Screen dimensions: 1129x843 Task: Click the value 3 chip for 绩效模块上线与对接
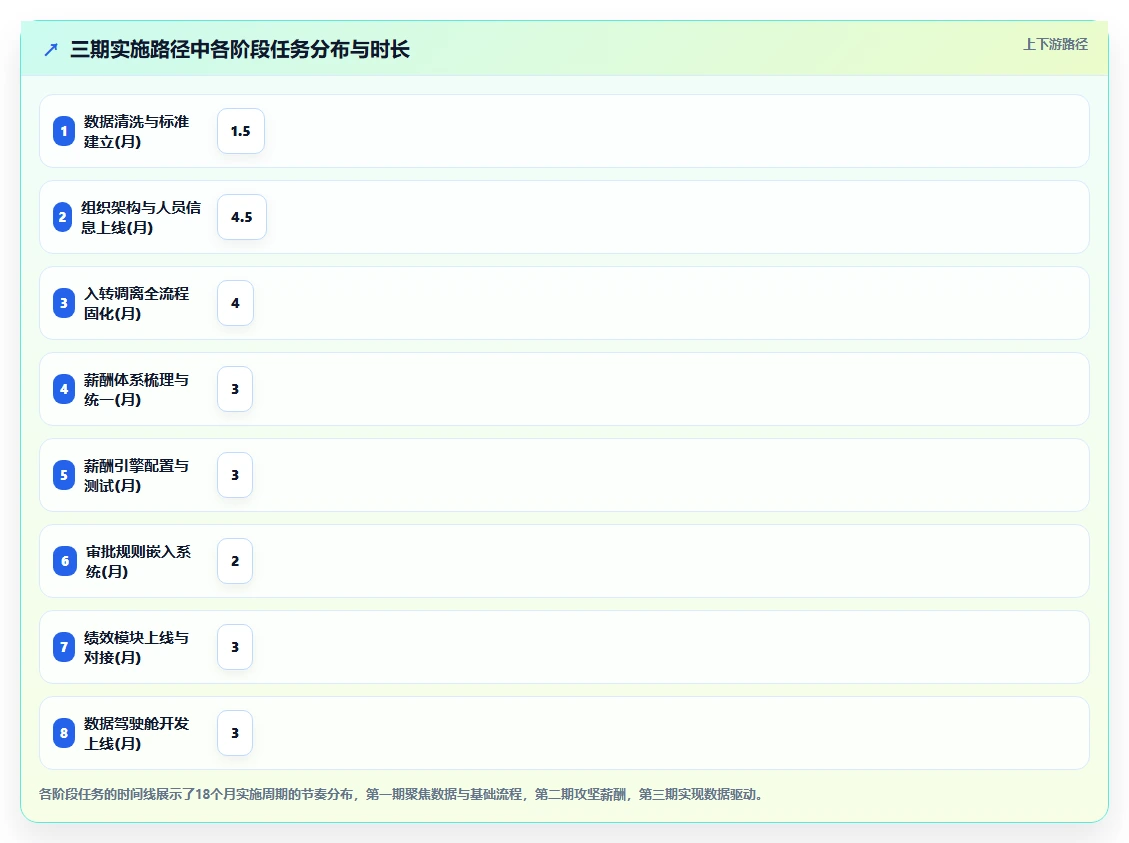click(x=235, y=646)
